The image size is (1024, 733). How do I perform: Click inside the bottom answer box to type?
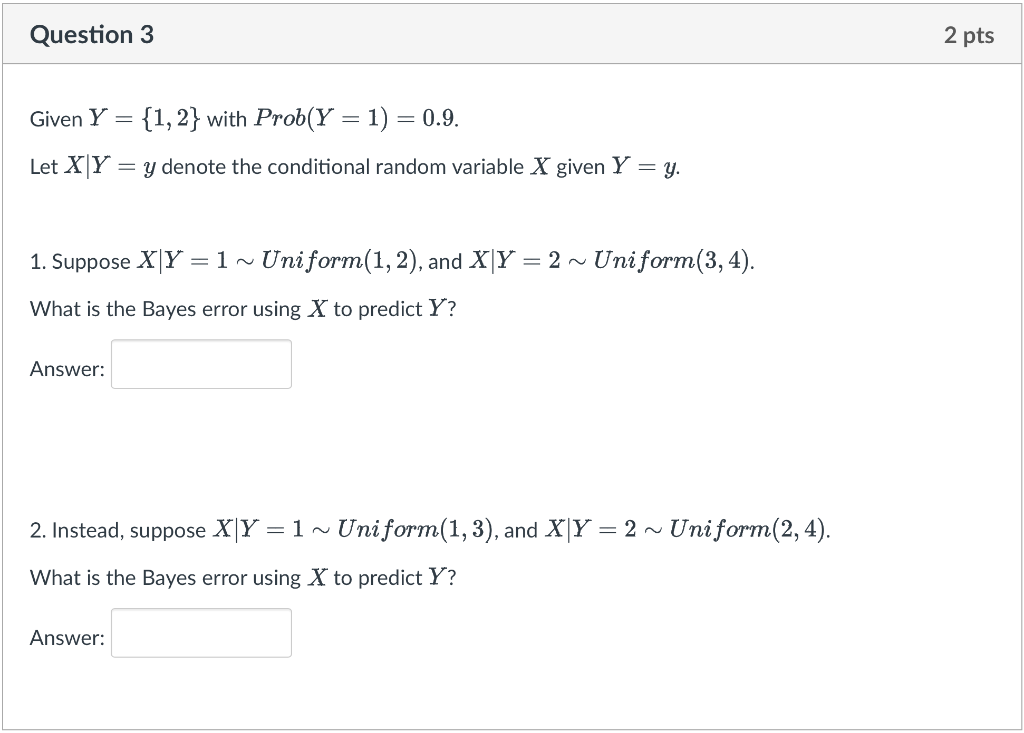click(201, 632)
